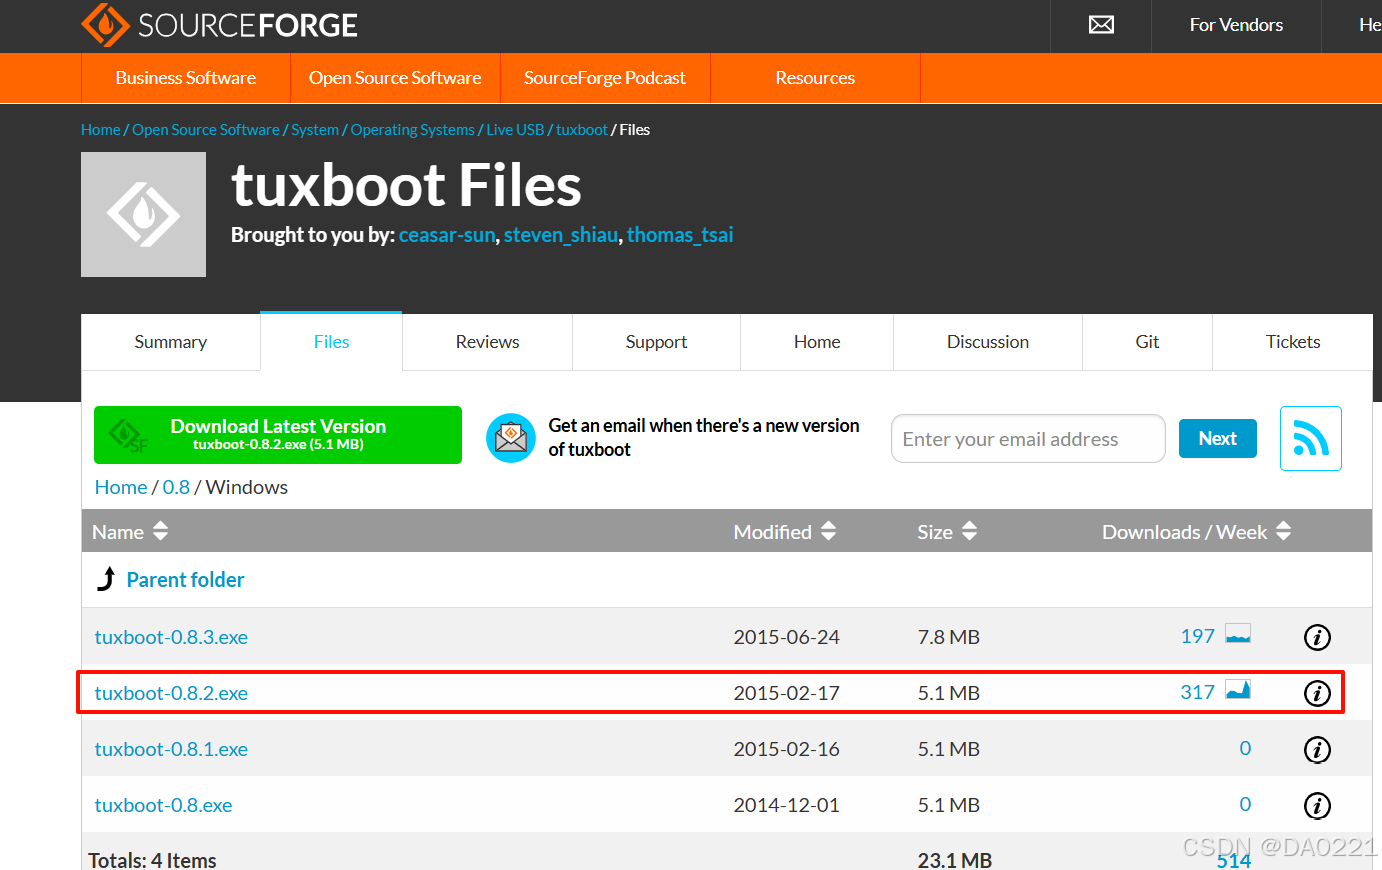Click the 2015-02-17 modified date
This screenshot has width=1382, height=870.
coord(786,693)
